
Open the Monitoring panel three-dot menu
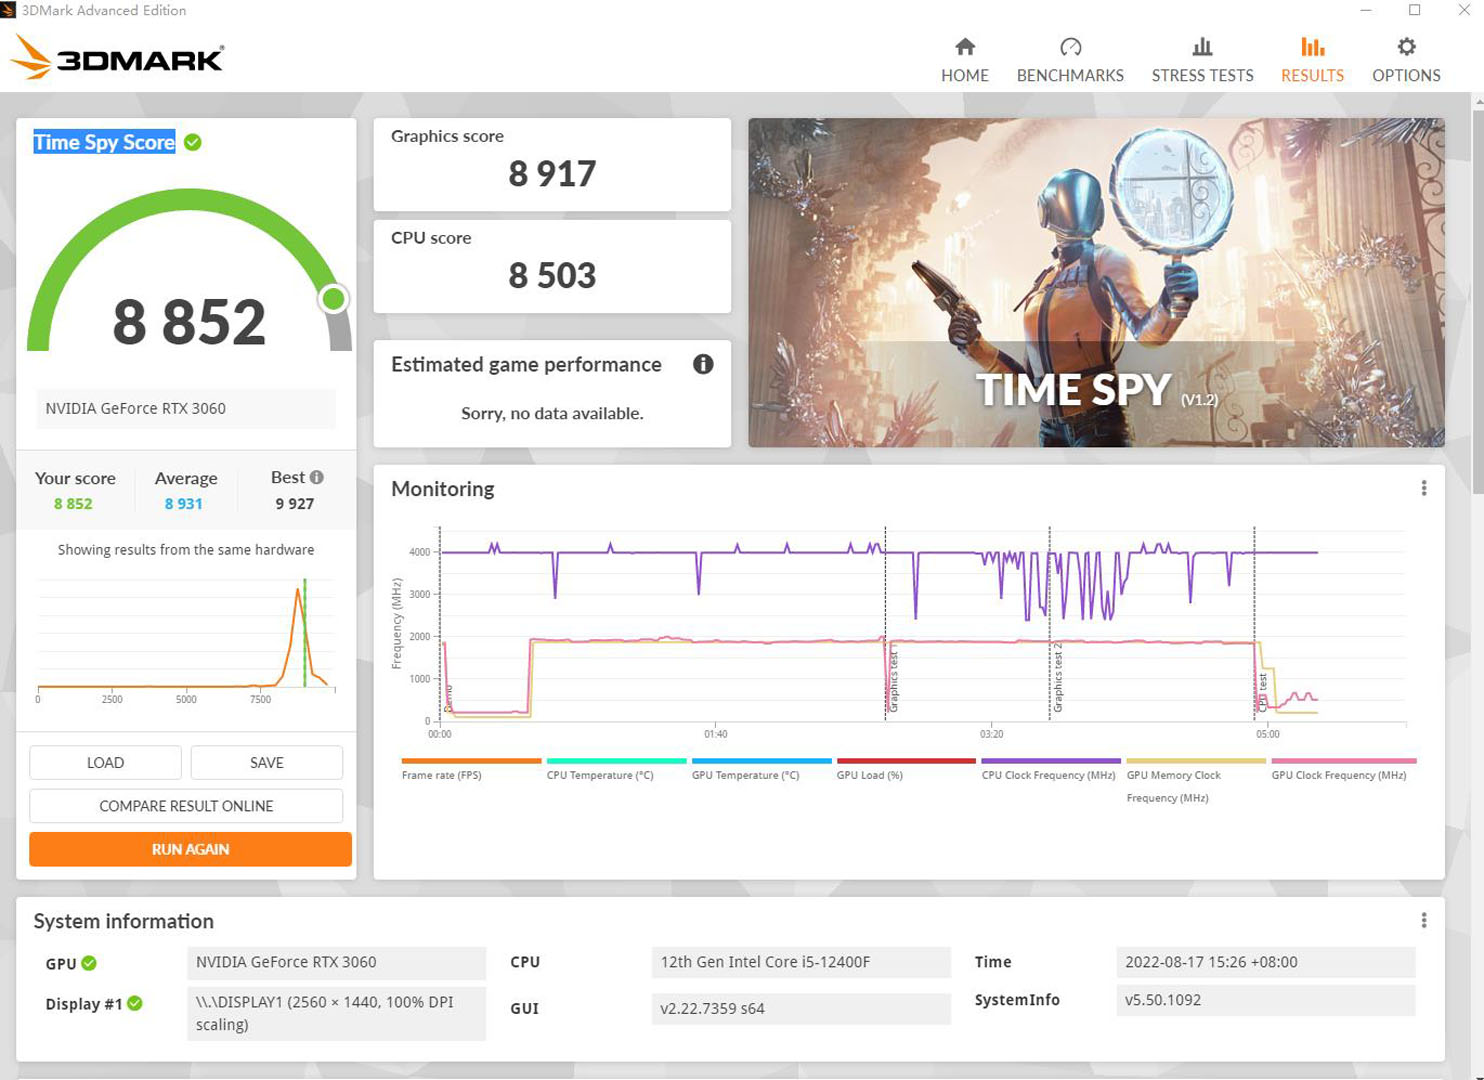click(1424, 487)
